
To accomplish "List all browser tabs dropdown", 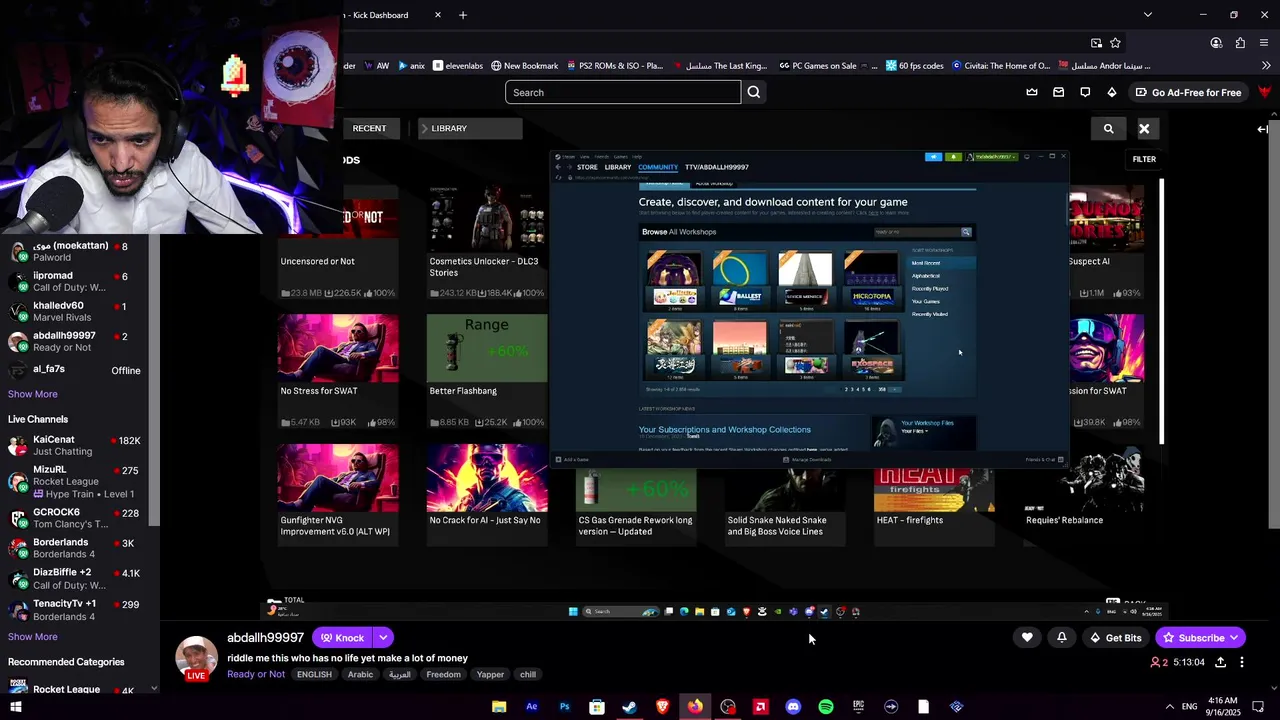I will coord(1148,15).
